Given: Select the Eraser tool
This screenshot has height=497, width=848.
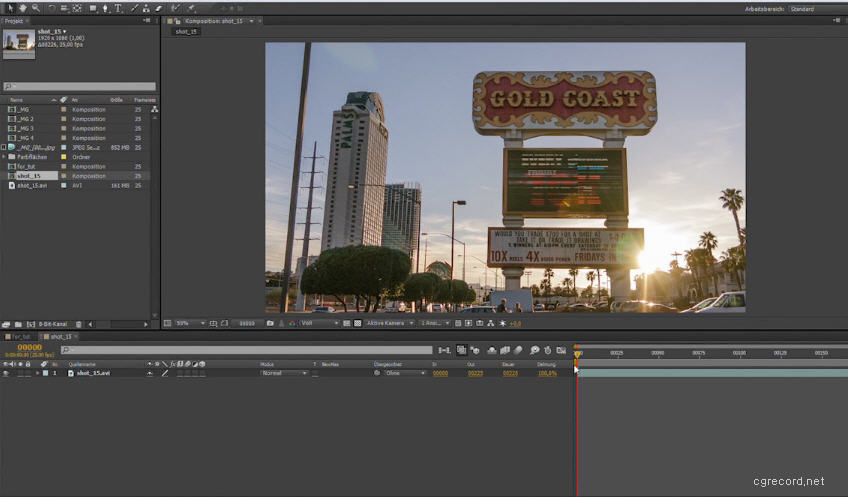Looking at the screenshot, I should pyautogui.click(x=159, y=8).
